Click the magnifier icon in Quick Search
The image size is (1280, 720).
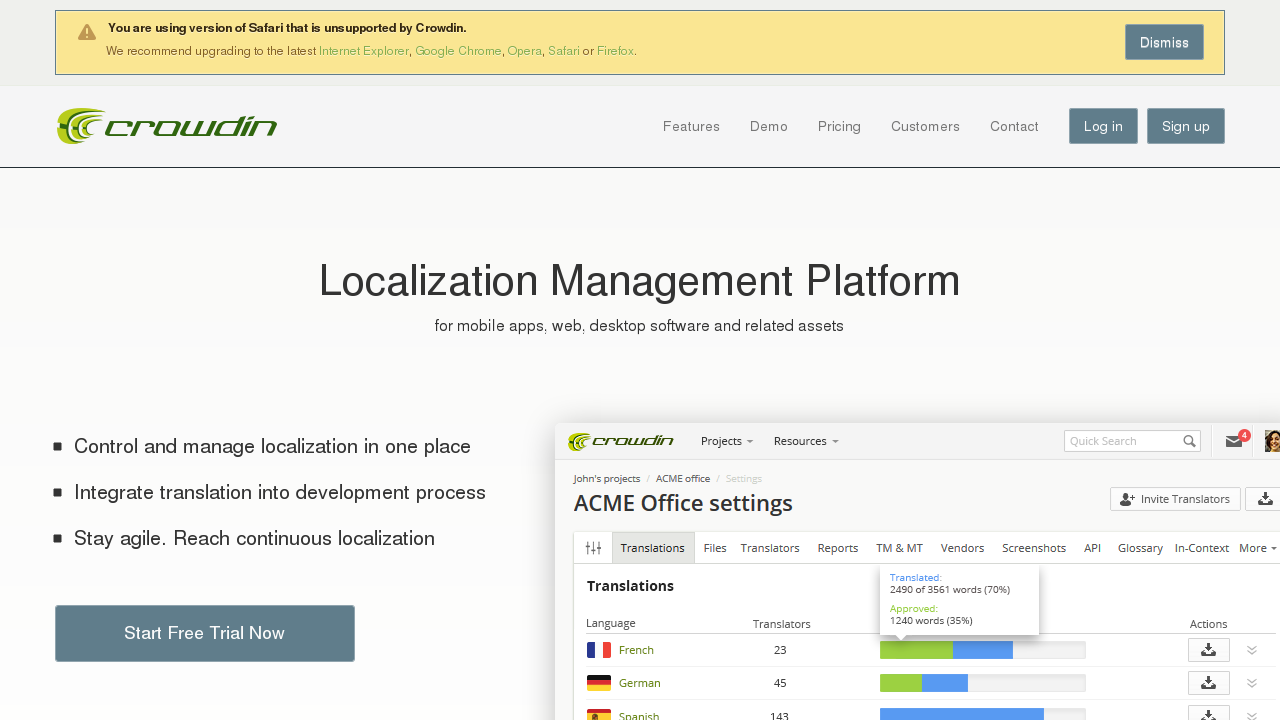[x=1189, y=441]
